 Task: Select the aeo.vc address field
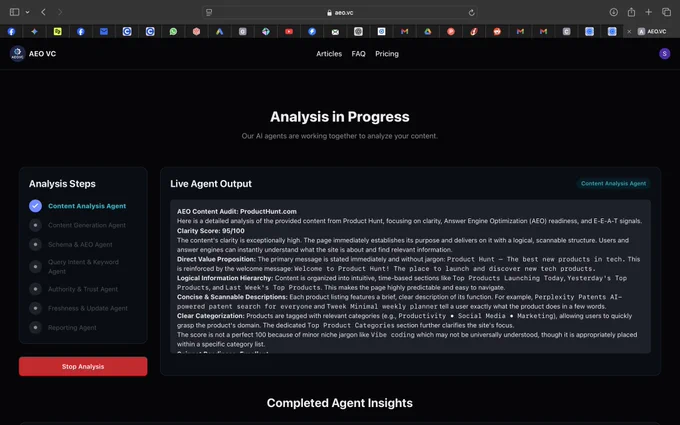[x=340, y=13]
